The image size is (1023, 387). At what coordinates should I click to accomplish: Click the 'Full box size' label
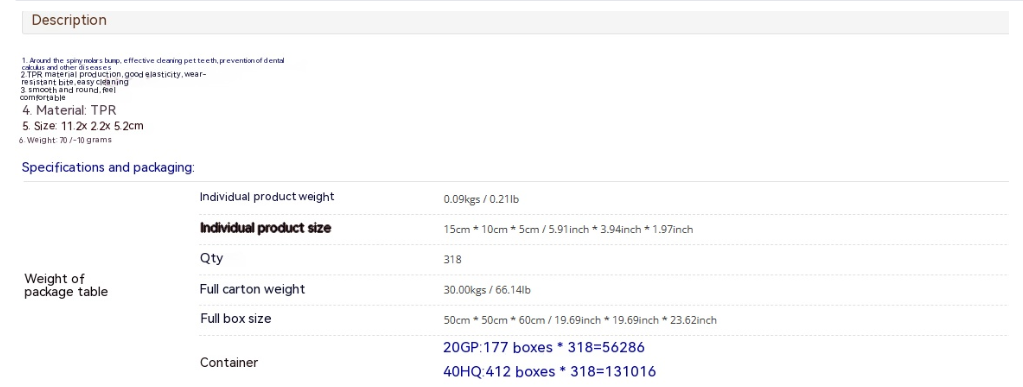(236, 318)
